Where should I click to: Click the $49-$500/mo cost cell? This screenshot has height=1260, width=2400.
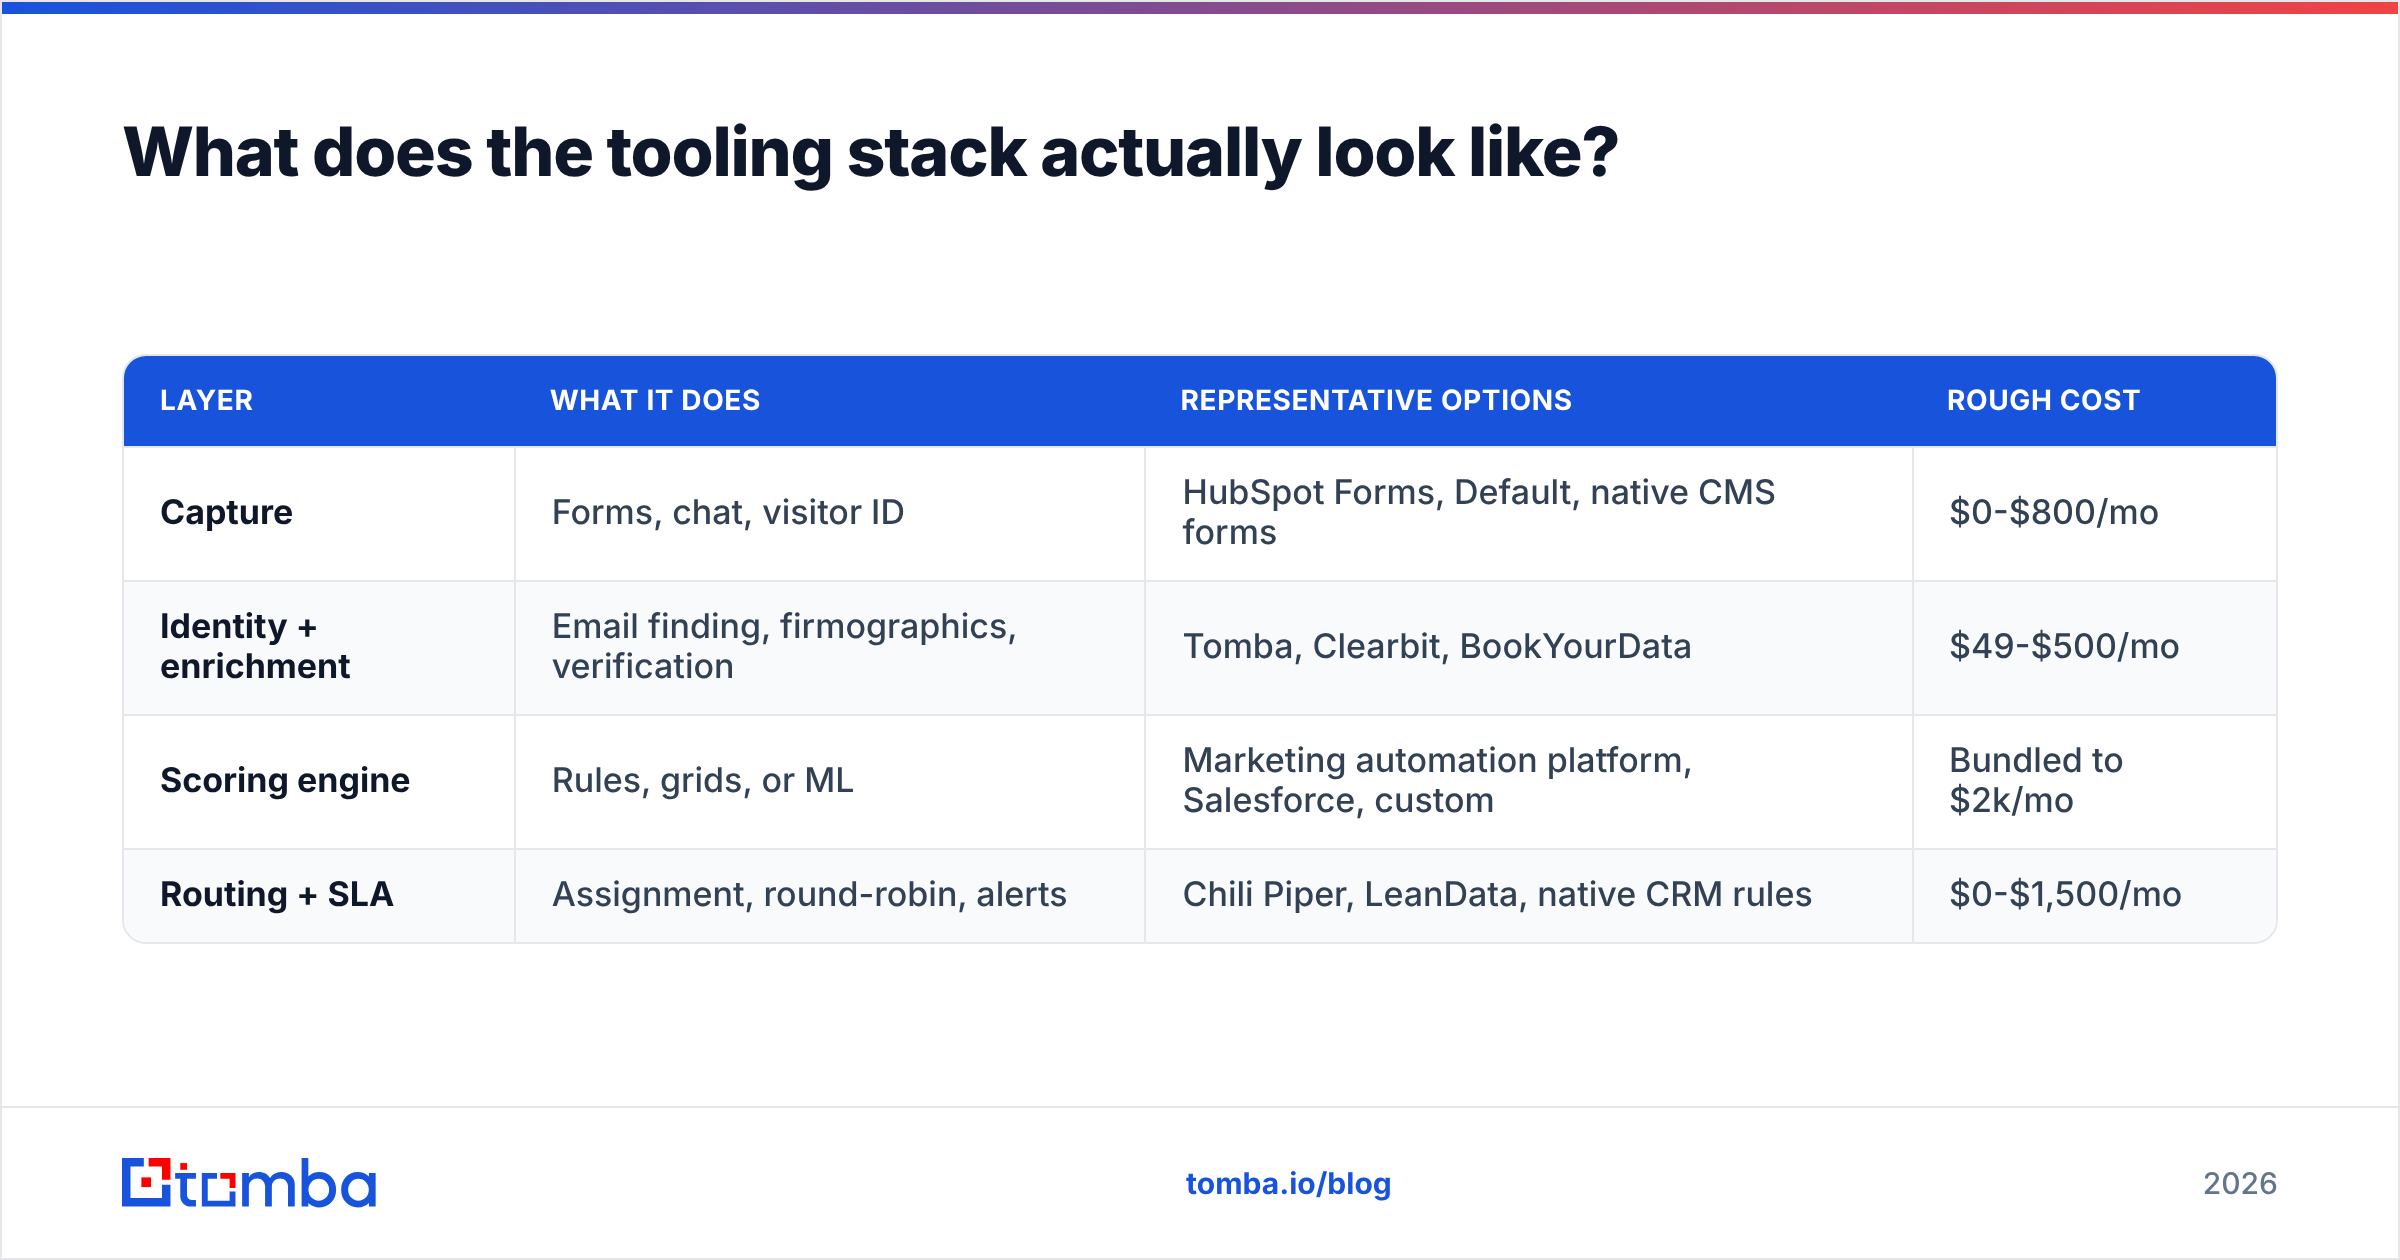click(x=2094, y=647)
